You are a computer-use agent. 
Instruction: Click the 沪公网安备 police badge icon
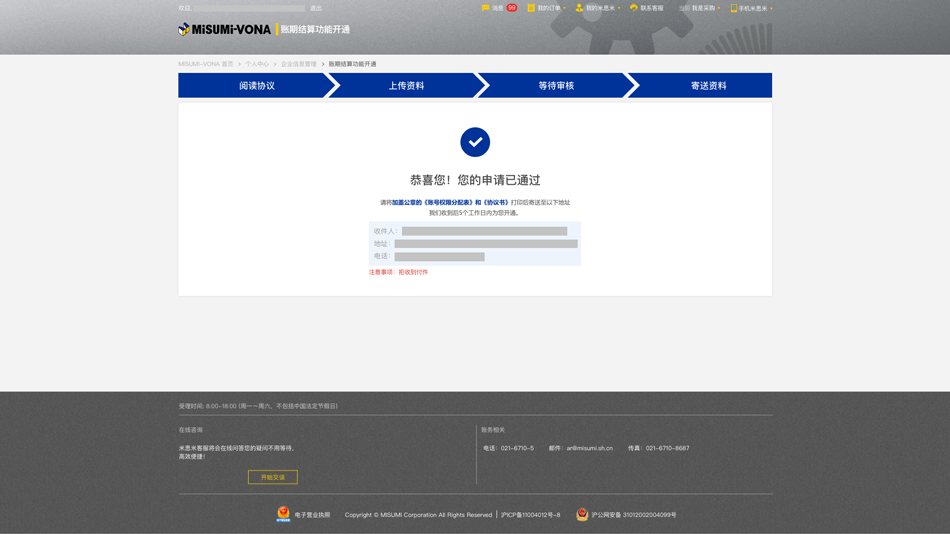[x=582, y=514]
